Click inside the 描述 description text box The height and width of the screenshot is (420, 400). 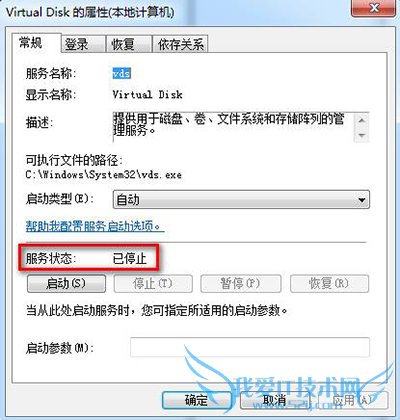pyautogui.click(x=233, y=128)
